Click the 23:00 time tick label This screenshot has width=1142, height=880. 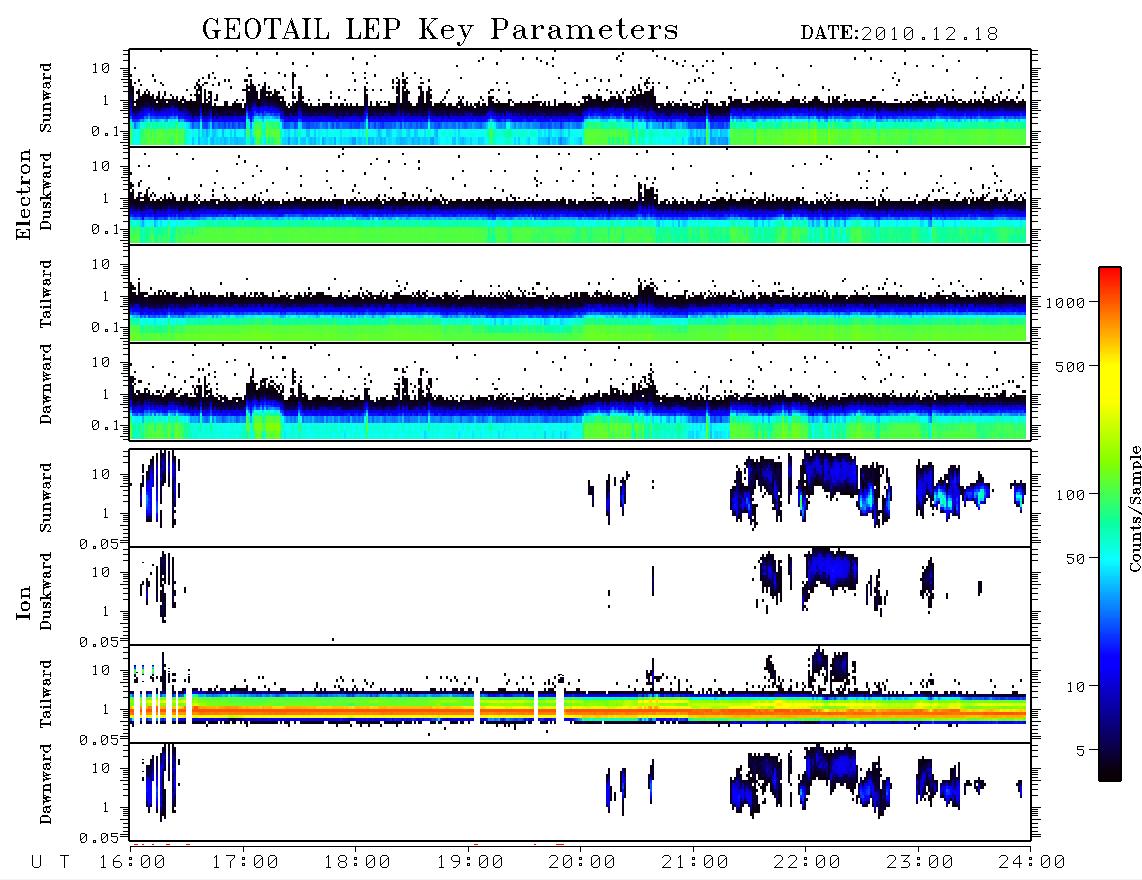pyautogui.click(x=920, y=863)
